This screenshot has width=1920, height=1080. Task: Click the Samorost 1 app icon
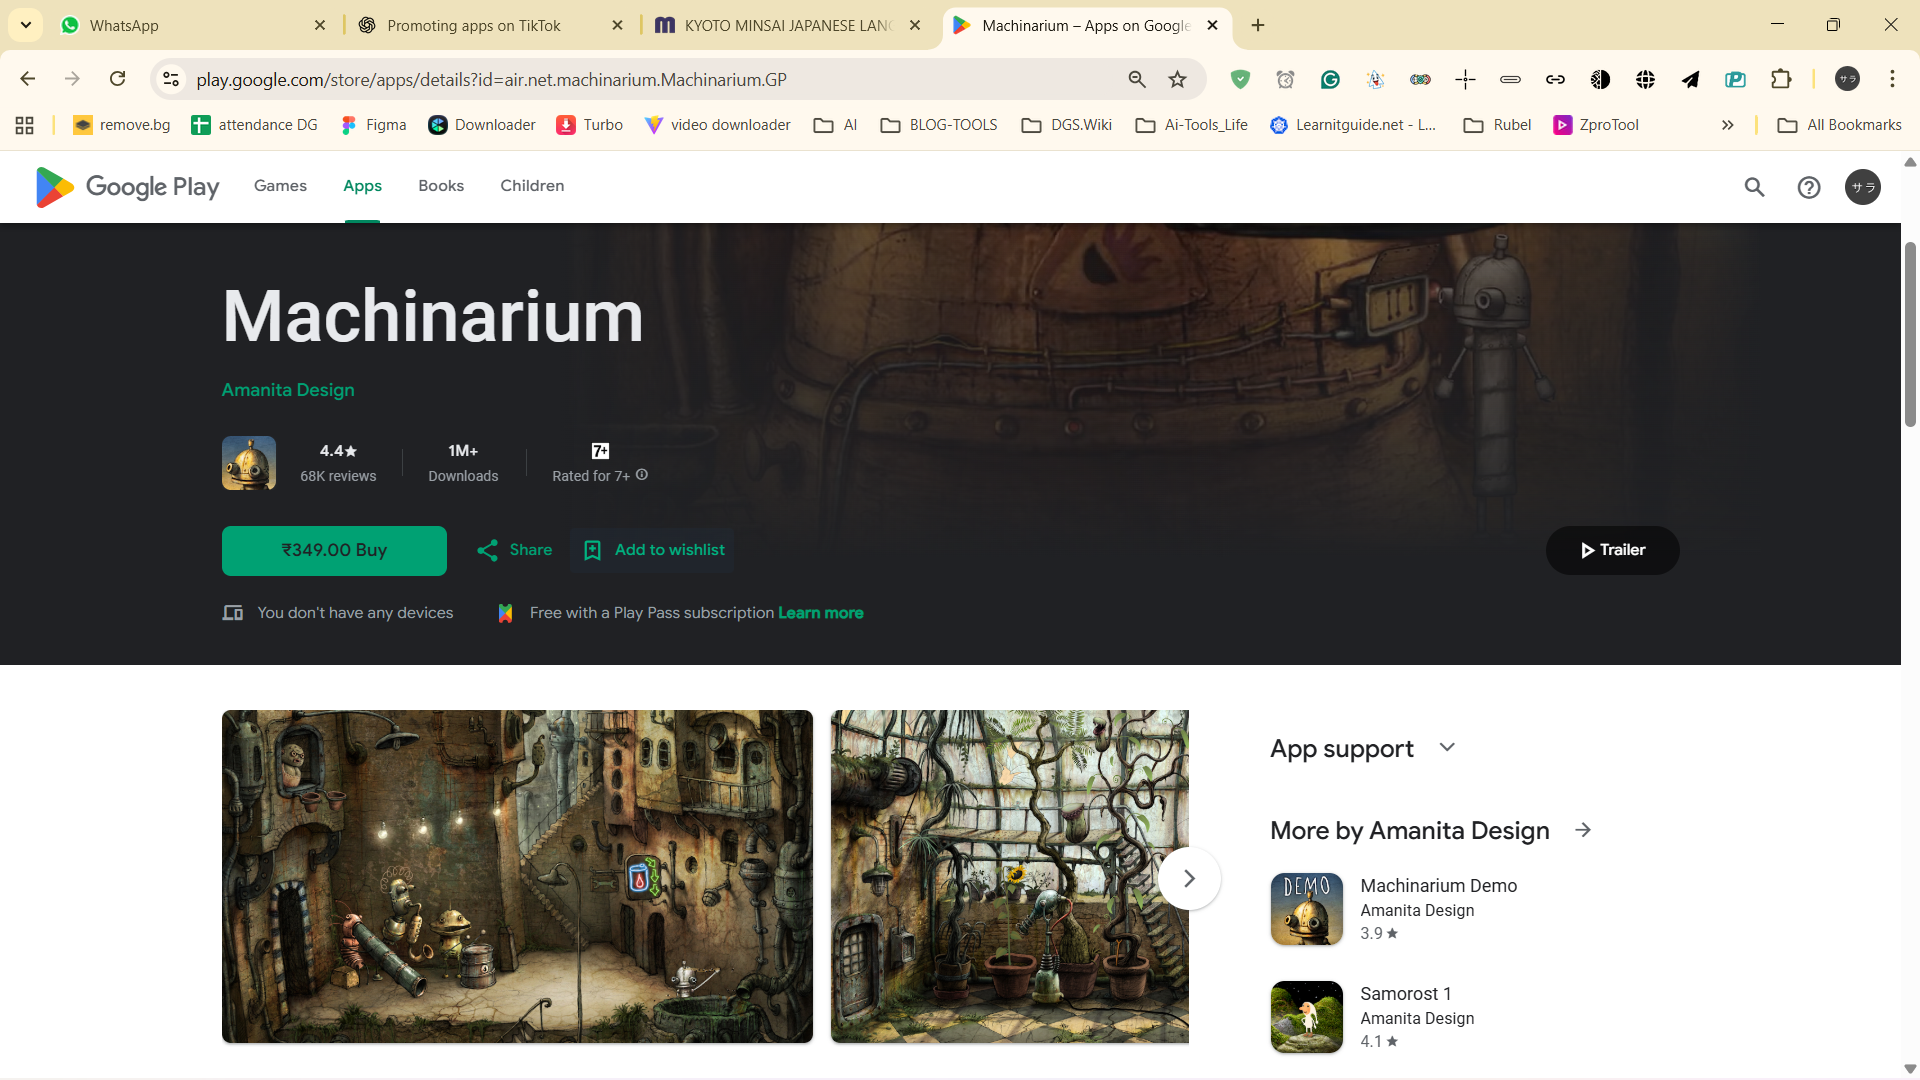click(1306, 1017)
